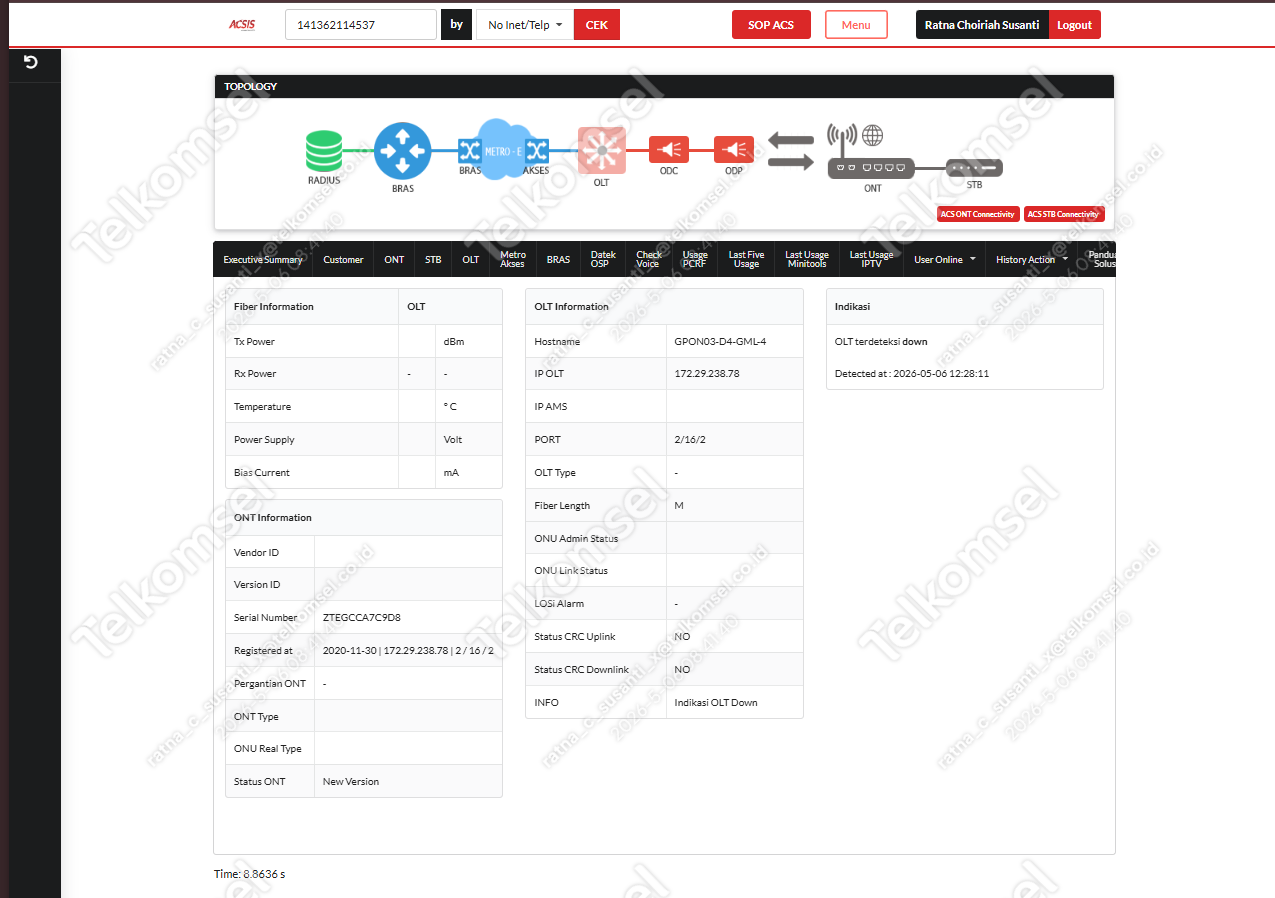Click the Status CRC Uplink row label

click(x=575, y=637)
